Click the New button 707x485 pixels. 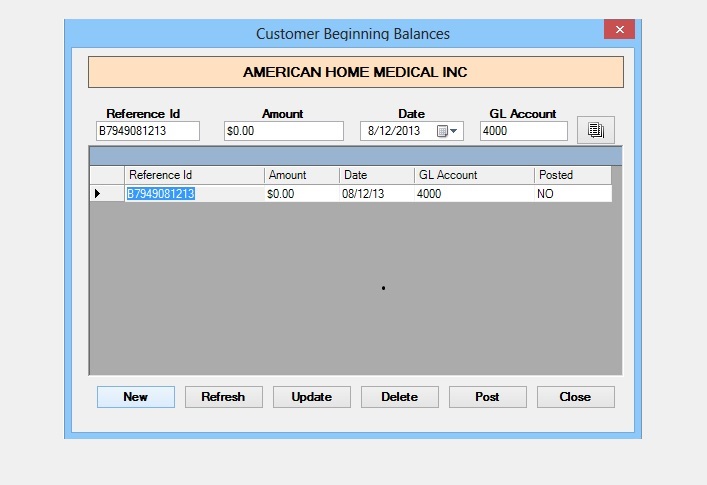coord(136,397)
